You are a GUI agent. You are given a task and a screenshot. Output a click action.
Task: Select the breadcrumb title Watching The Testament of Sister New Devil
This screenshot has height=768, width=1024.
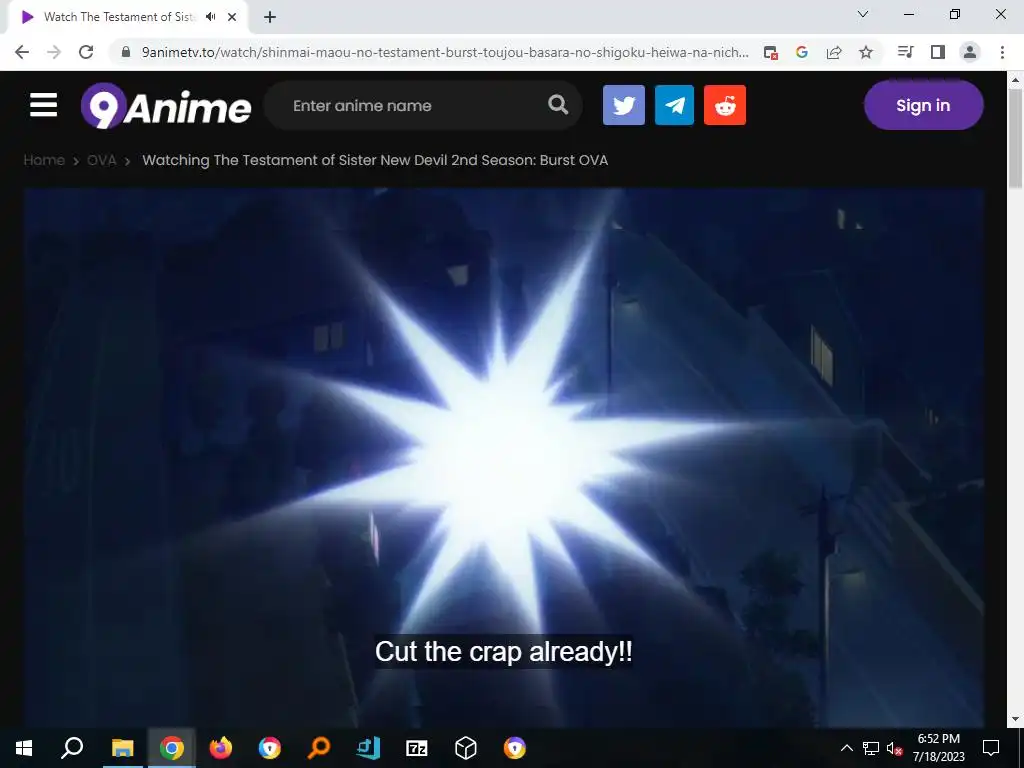click(375, 160)
